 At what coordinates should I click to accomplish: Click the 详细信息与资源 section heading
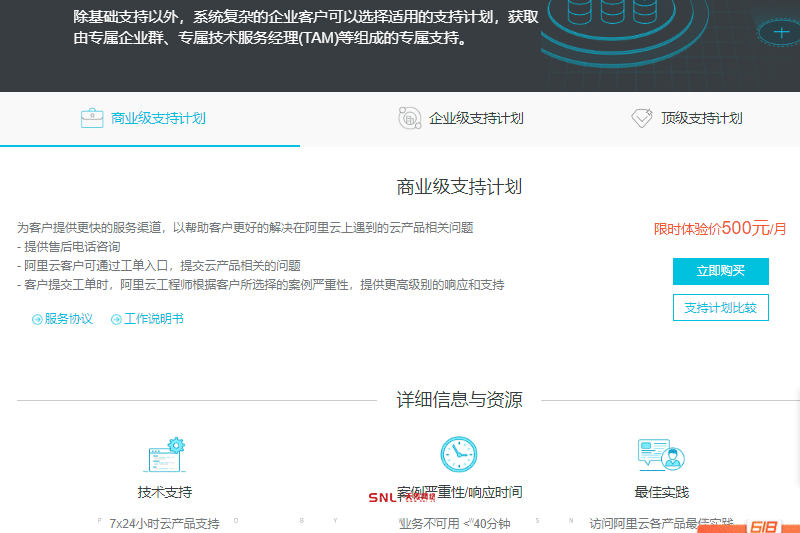coord(459,399)
